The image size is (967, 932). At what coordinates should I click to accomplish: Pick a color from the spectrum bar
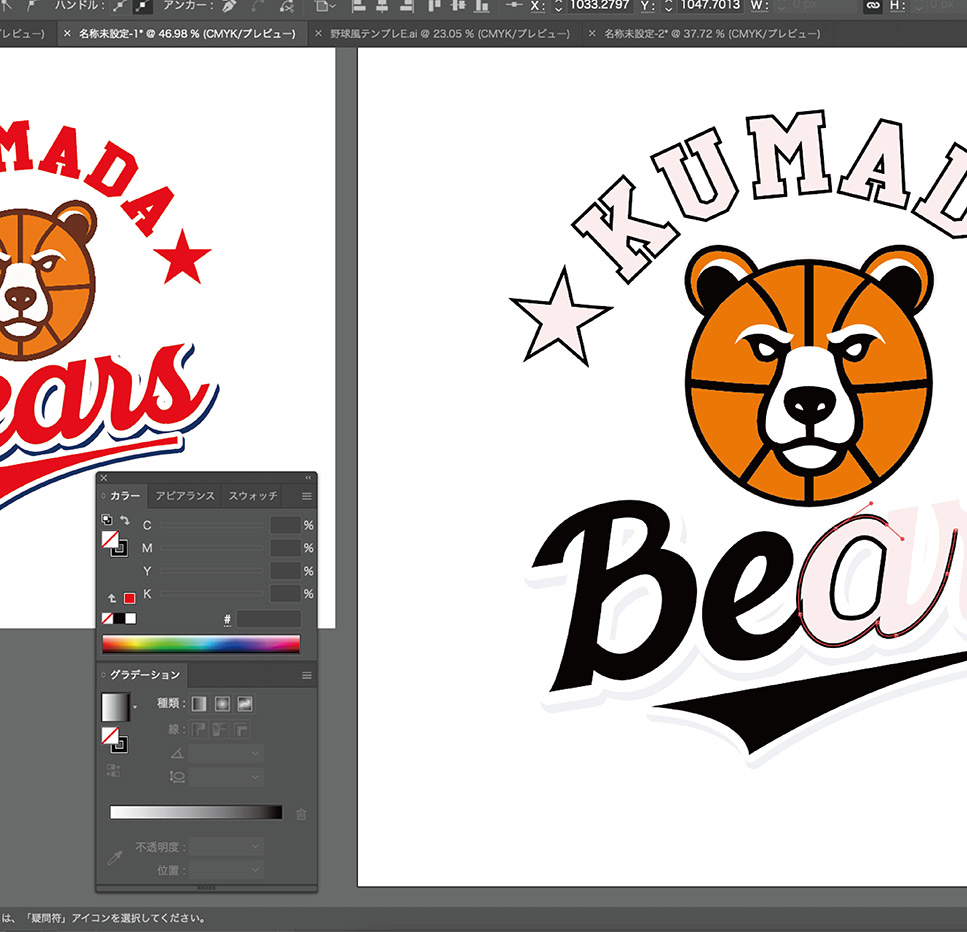201,644
